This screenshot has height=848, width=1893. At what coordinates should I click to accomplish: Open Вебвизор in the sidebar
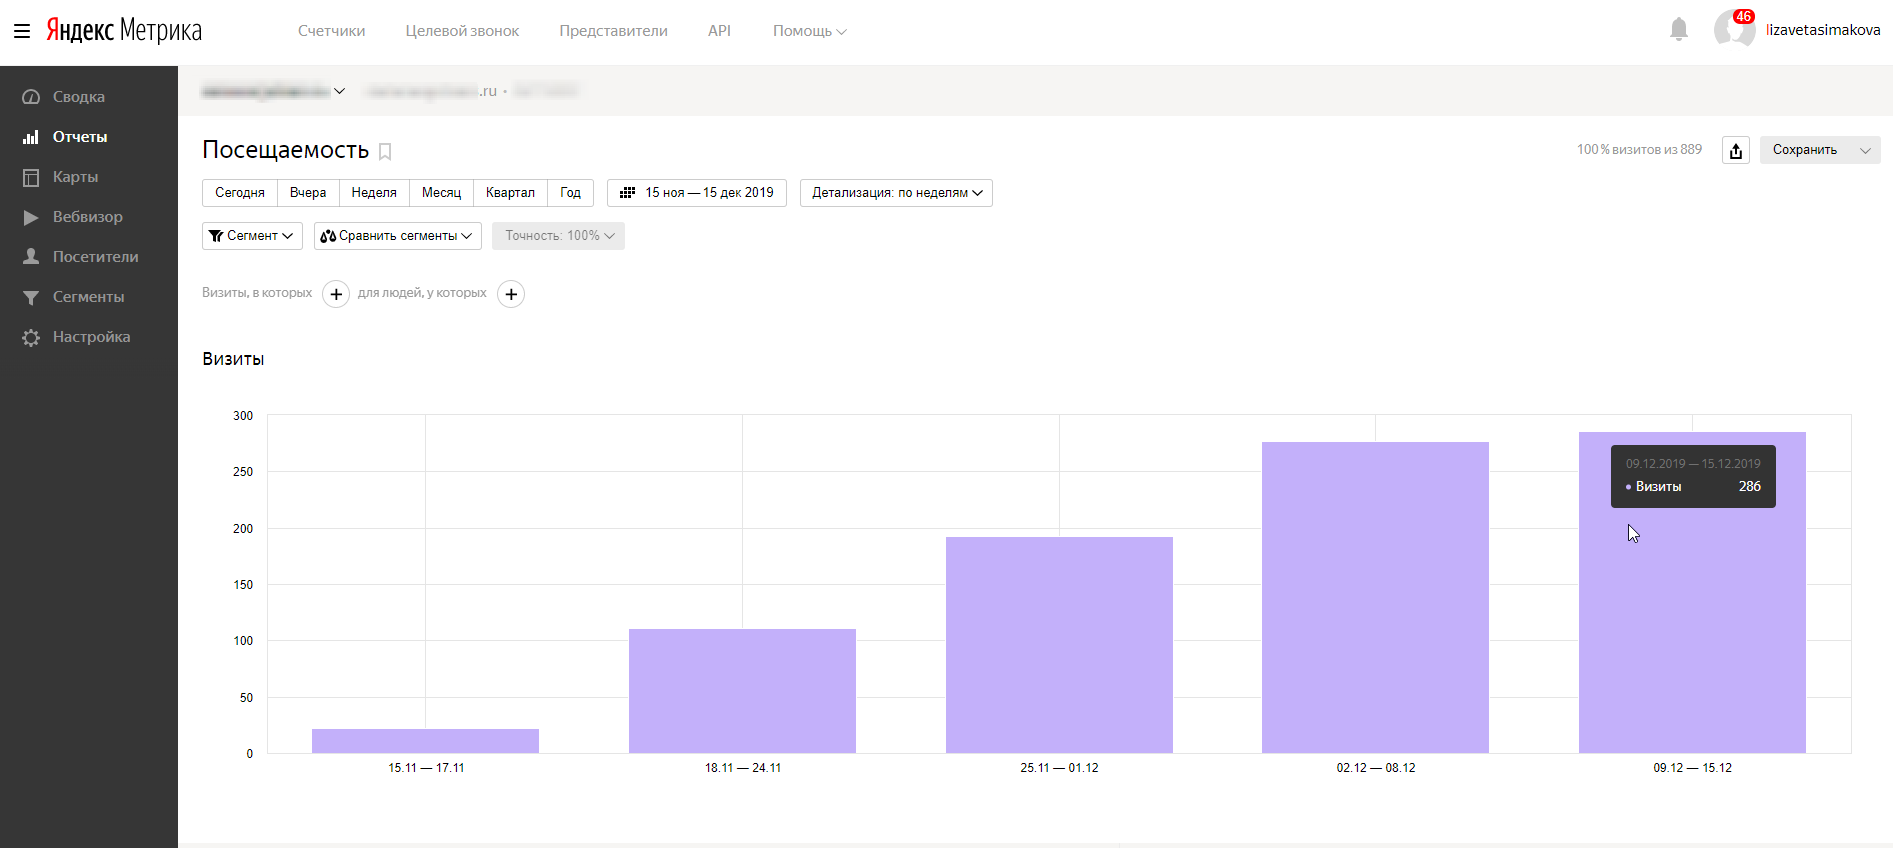coord(89,217)
